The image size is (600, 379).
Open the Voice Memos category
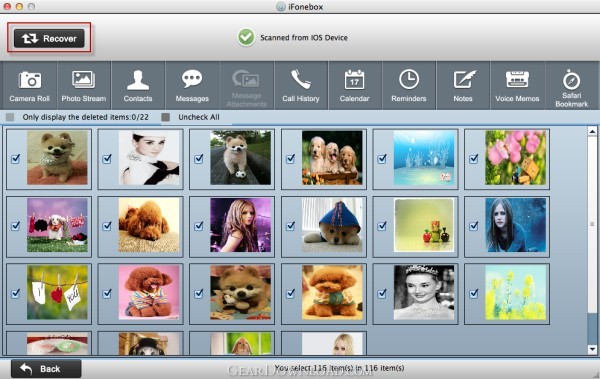tap(517, 86)
